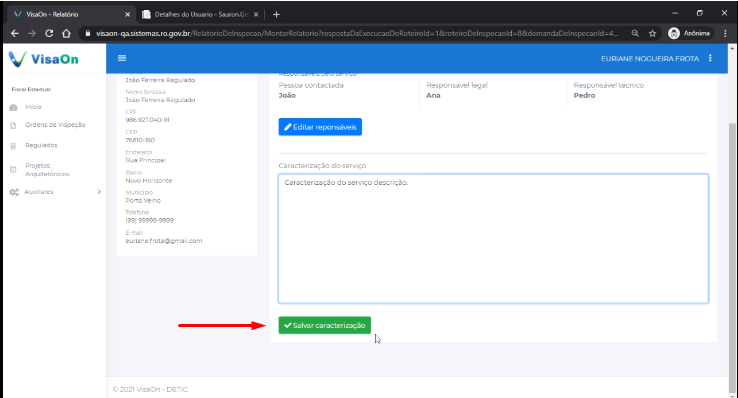Image resolution: width=738 pixels, height=398 pixels.
Task: Select Rua Principal address text
Action: pos(145,160)
